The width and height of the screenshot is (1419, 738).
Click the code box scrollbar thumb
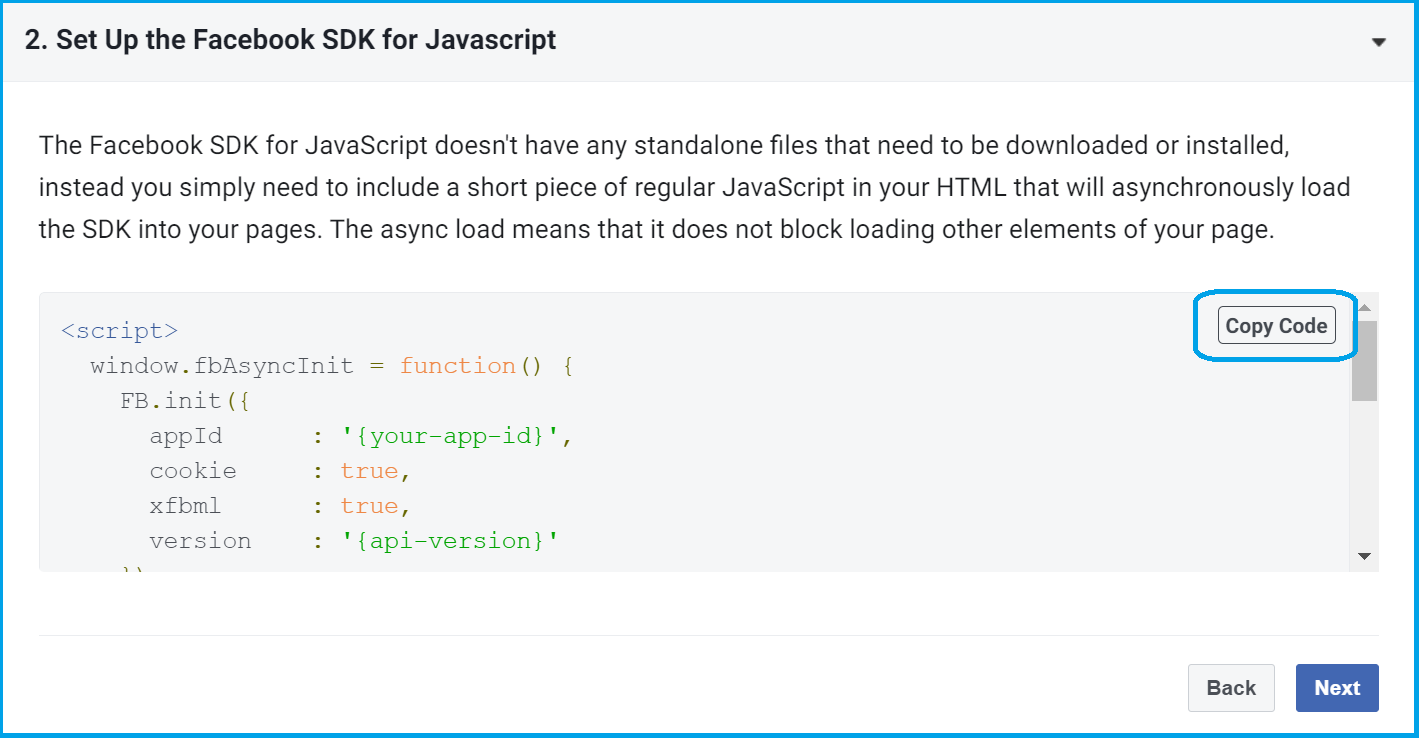(1364, 360)
